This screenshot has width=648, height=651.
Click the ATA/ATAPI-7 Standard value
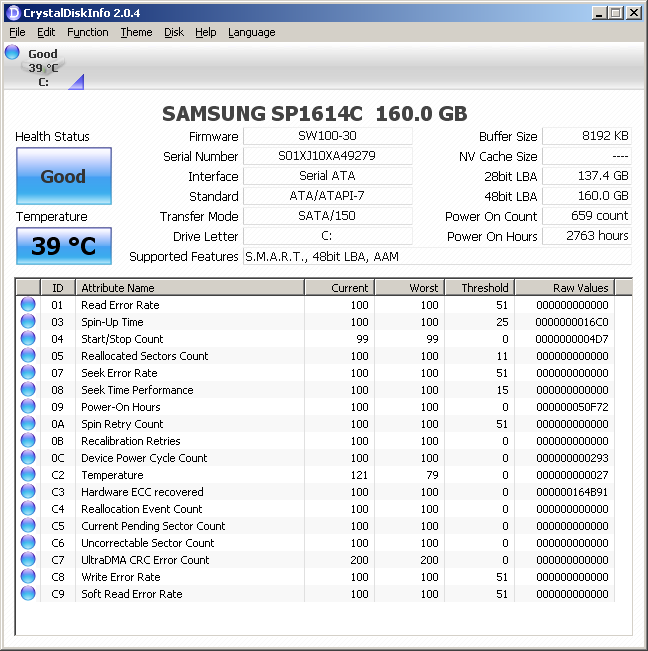(328, 196)
